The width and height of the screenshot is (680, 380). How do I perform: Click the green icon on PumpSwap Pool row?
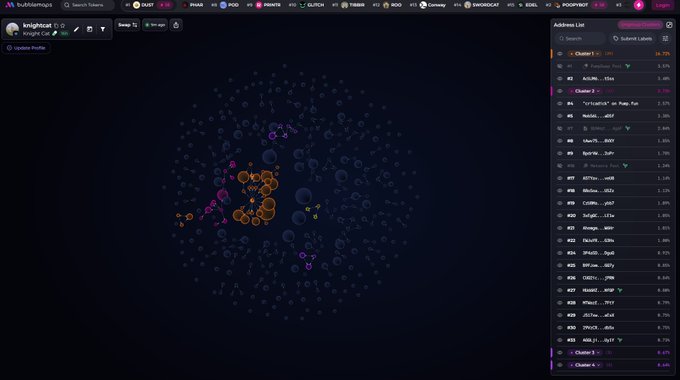click(x=628, y=66)
